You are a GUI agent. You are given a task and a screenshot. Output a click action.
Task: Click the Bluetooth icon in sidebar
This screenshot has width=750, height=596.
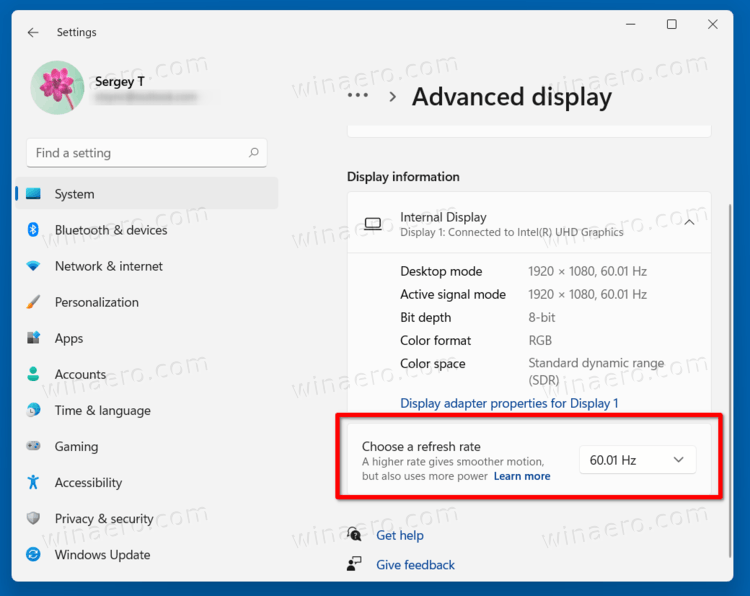click(33, 230)
